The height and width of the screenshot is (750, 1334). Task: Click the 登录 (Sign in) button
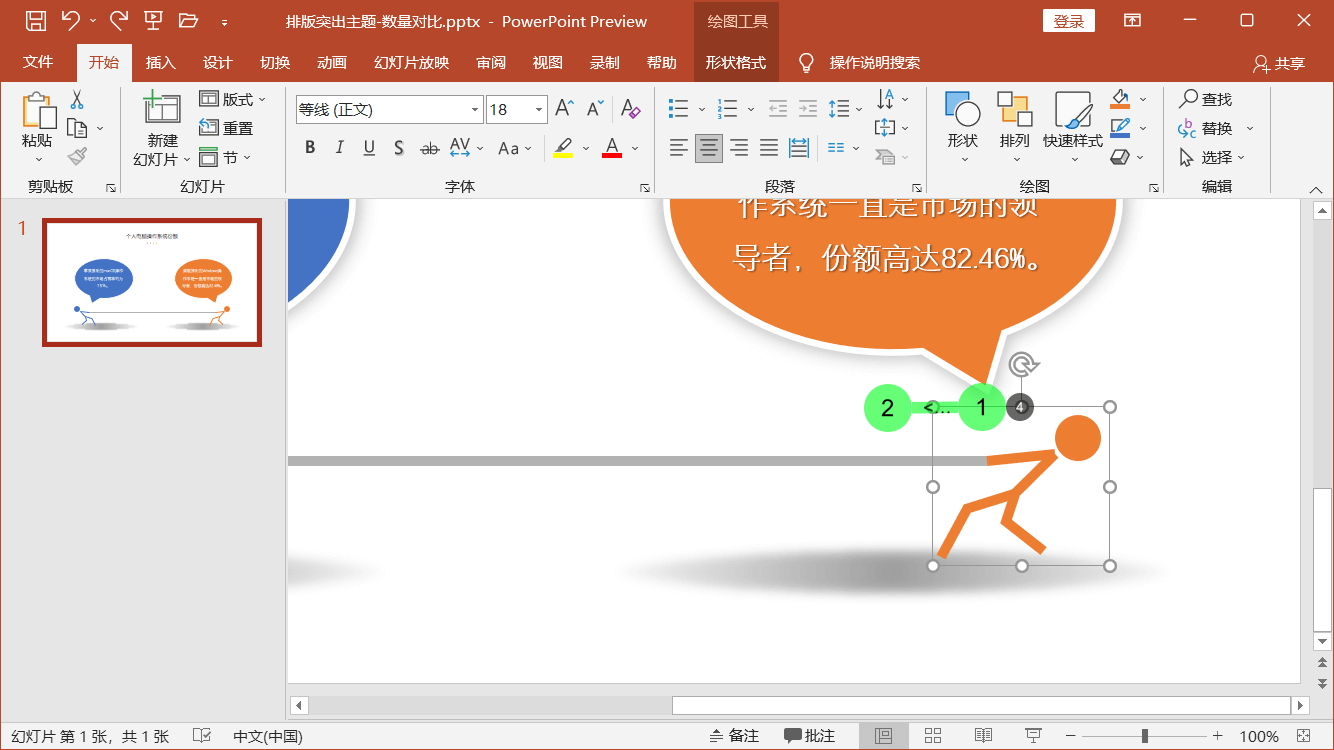[x=1069, y=20]
